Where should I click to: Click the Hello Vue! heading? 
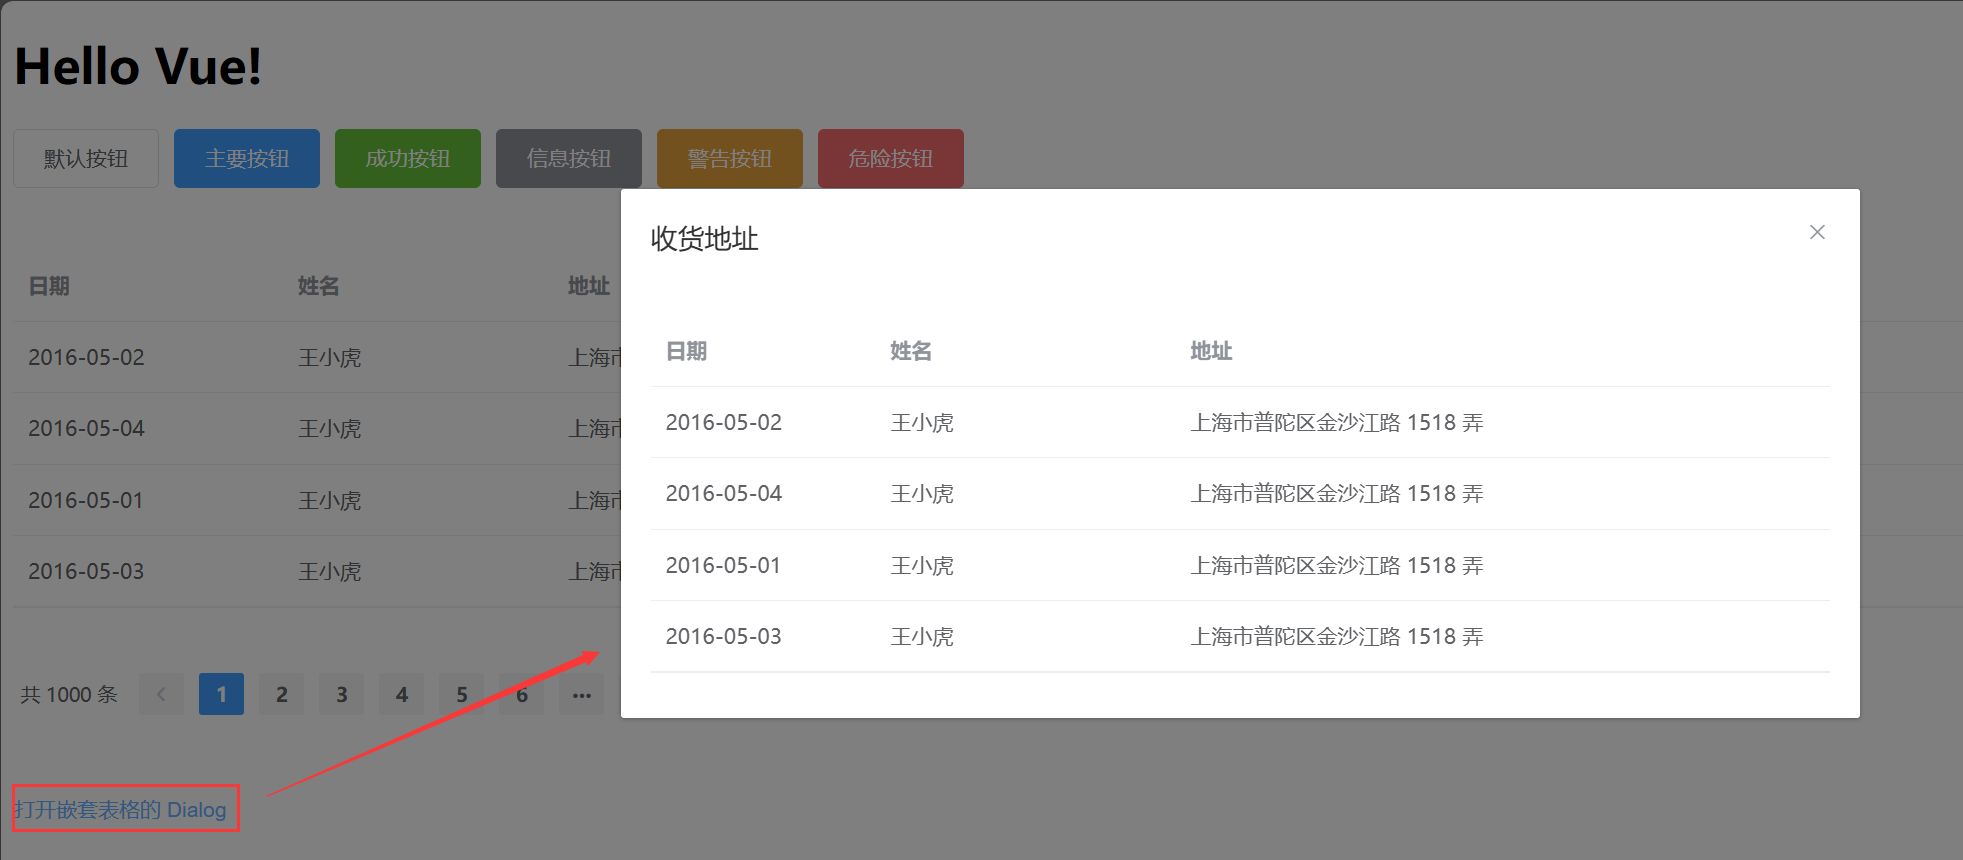click(x=138, y=67)
